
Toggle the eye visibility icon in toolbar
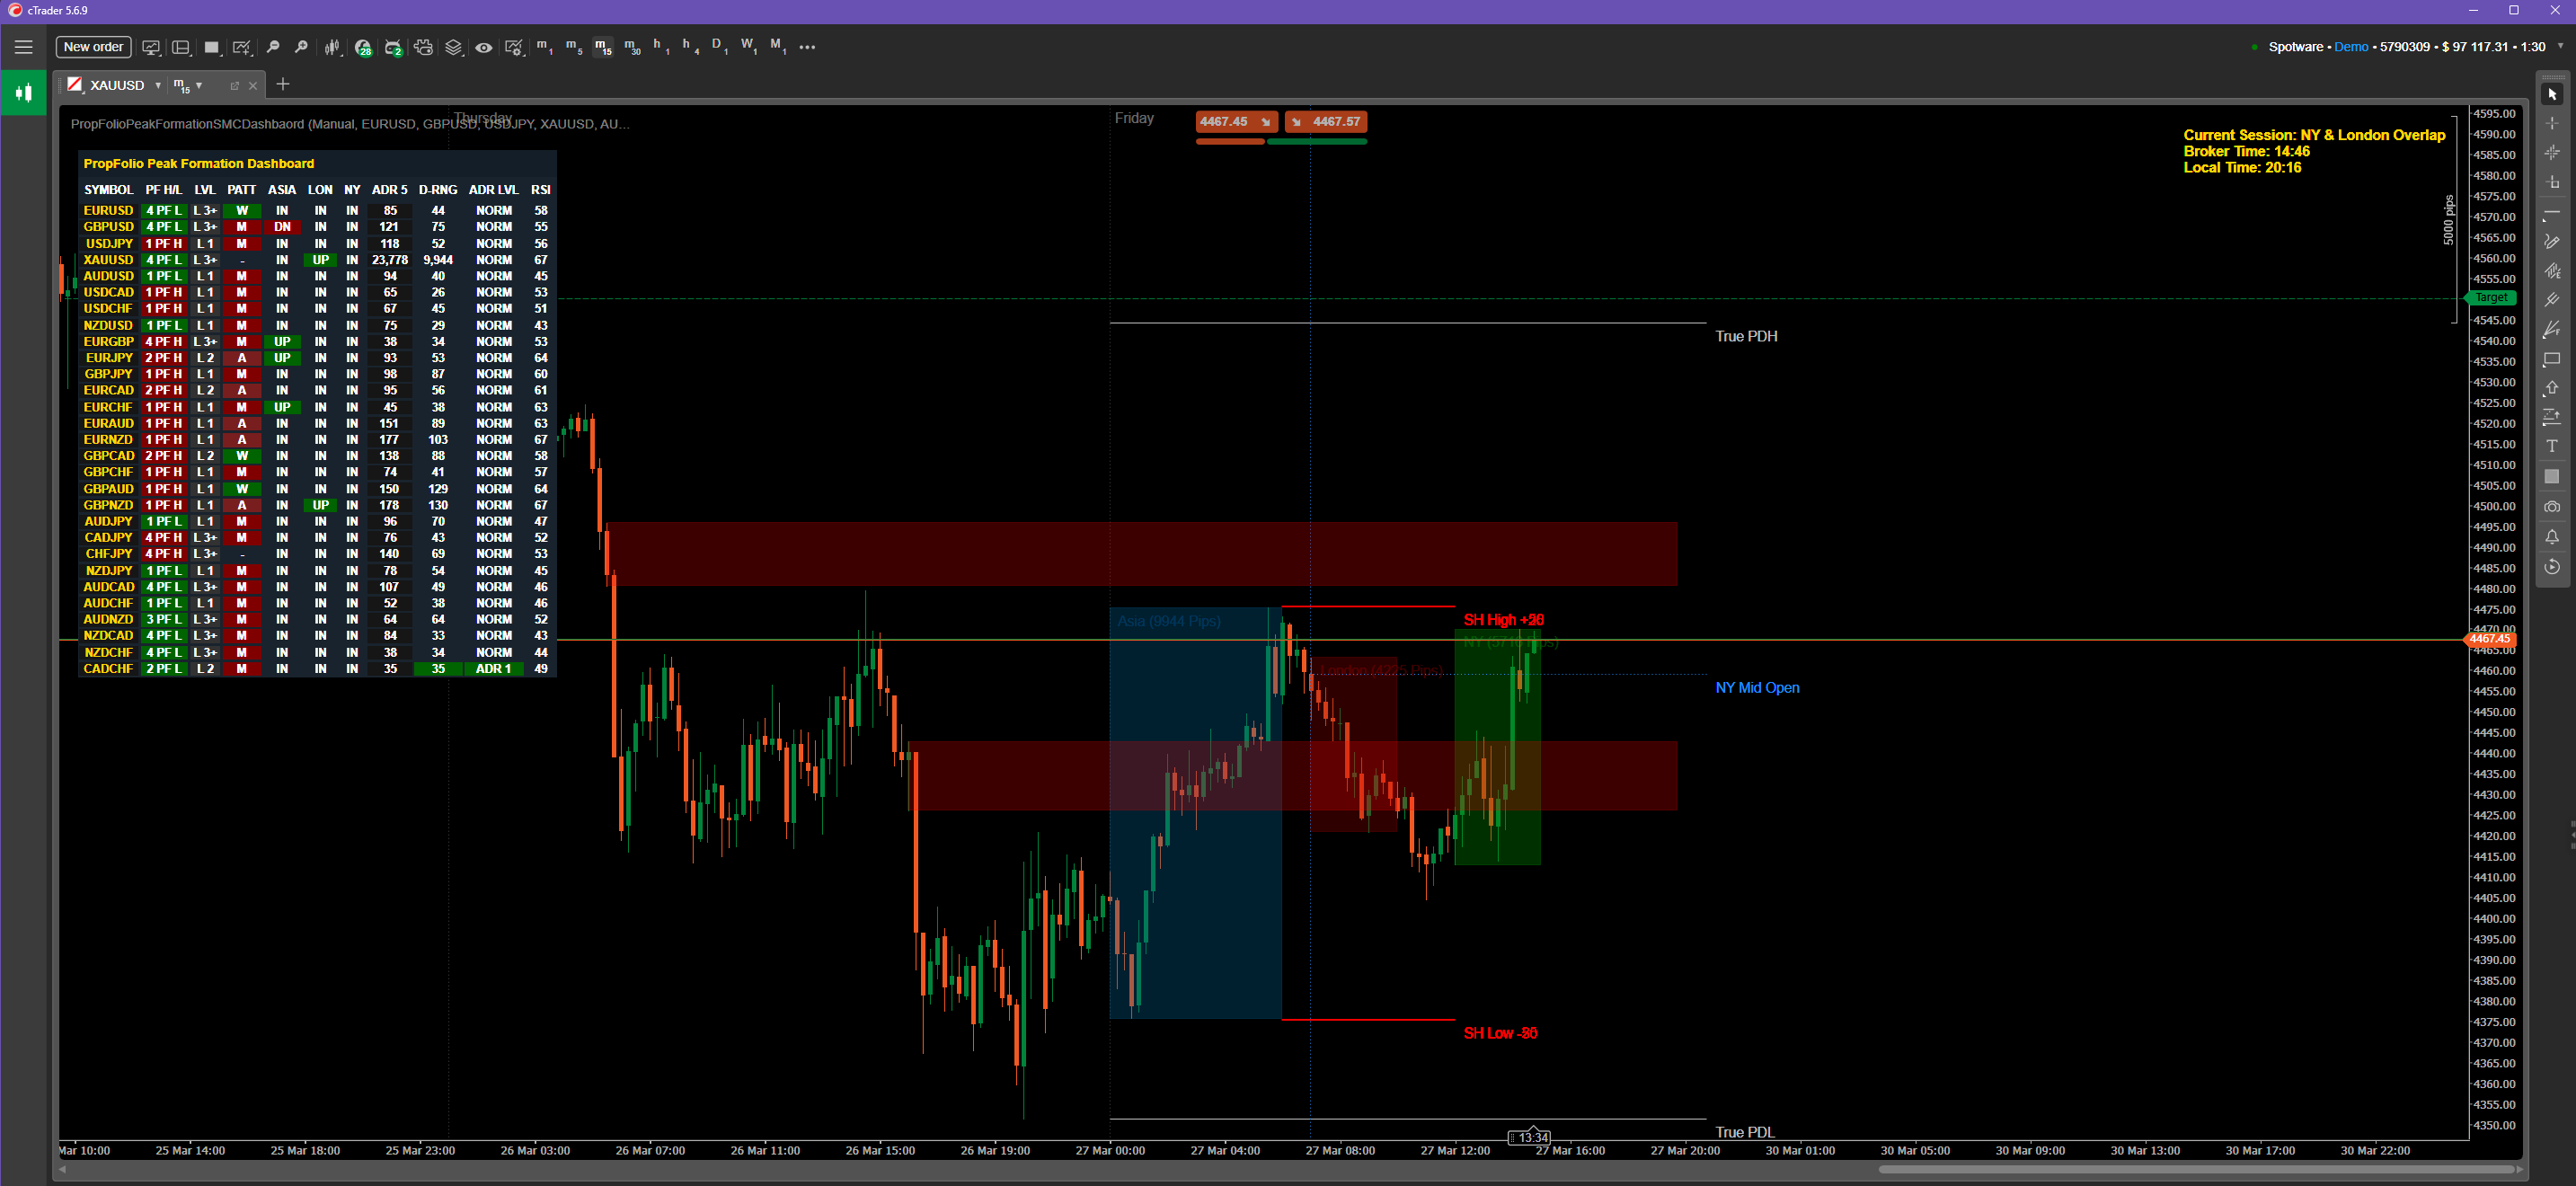pos(483,47)
